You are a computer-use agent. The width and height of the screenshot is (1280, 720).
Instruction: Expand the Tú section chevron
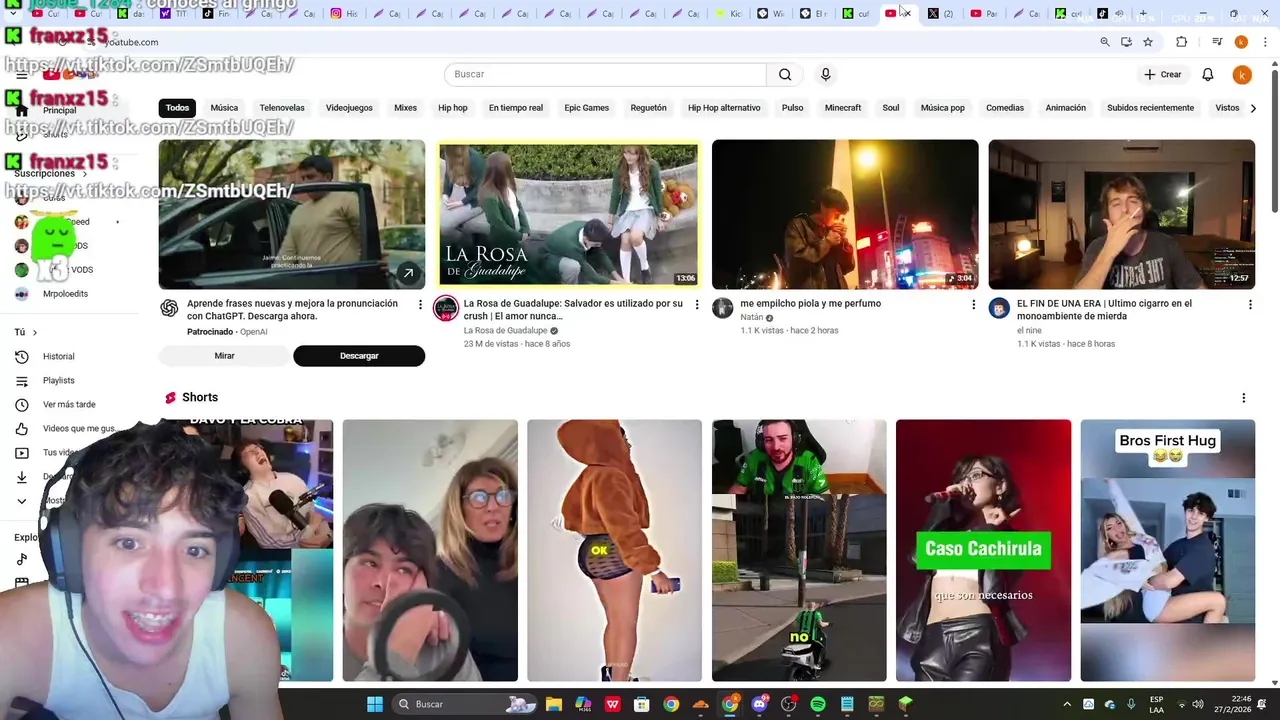35,332
